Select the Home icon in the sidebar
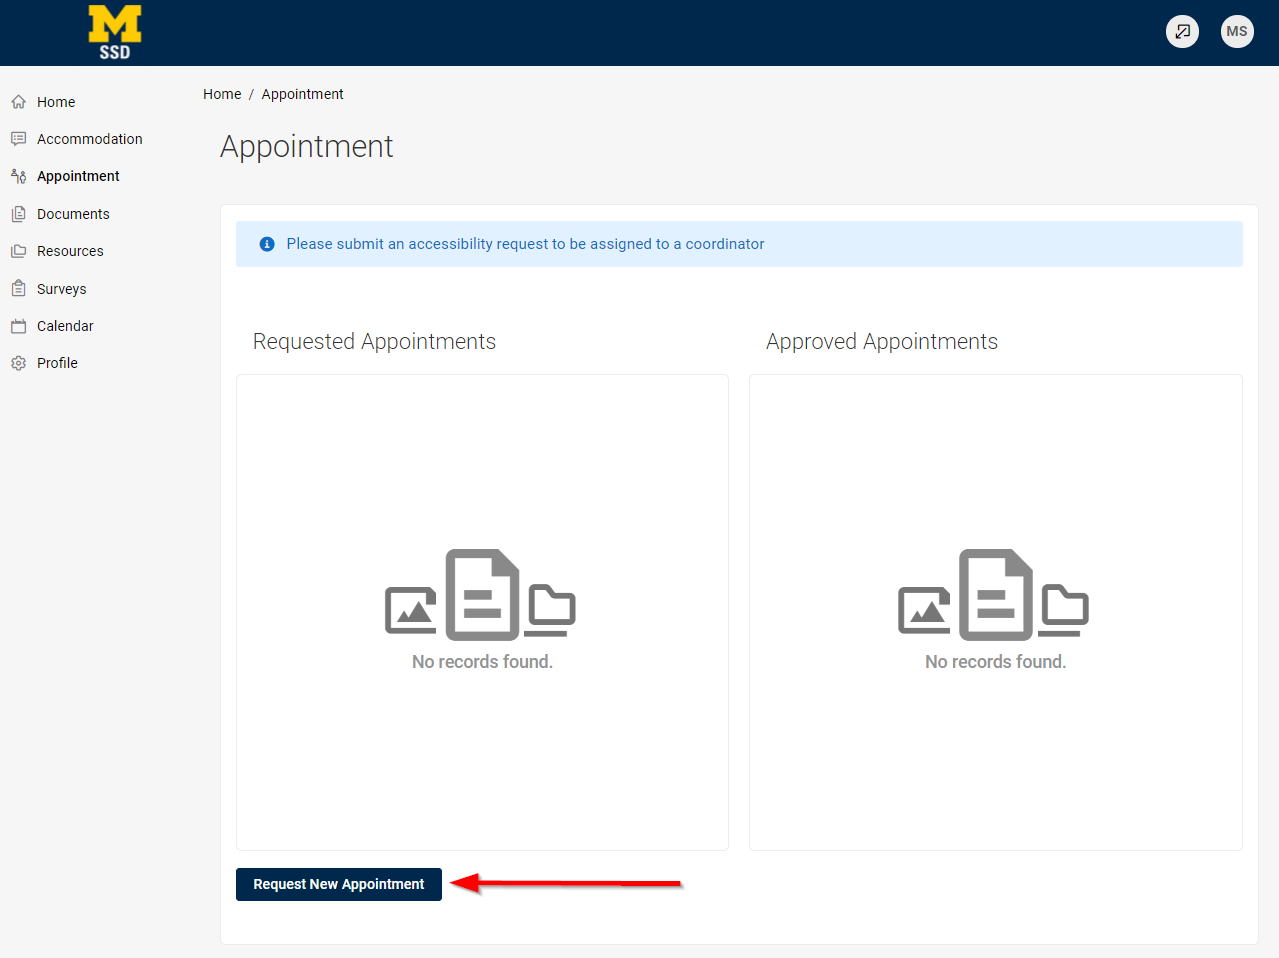Screen dimensions: 1279x958 coord(17,101)
